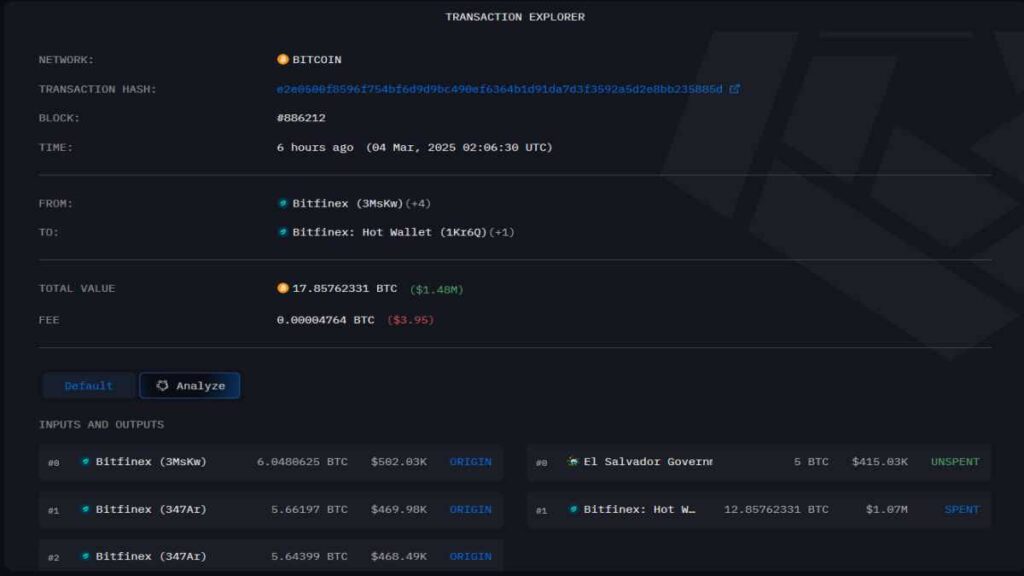The width and height of the screenshot is (1024, 576).
Task: Click the Inputs and Outputs section label
Action: 101,424
